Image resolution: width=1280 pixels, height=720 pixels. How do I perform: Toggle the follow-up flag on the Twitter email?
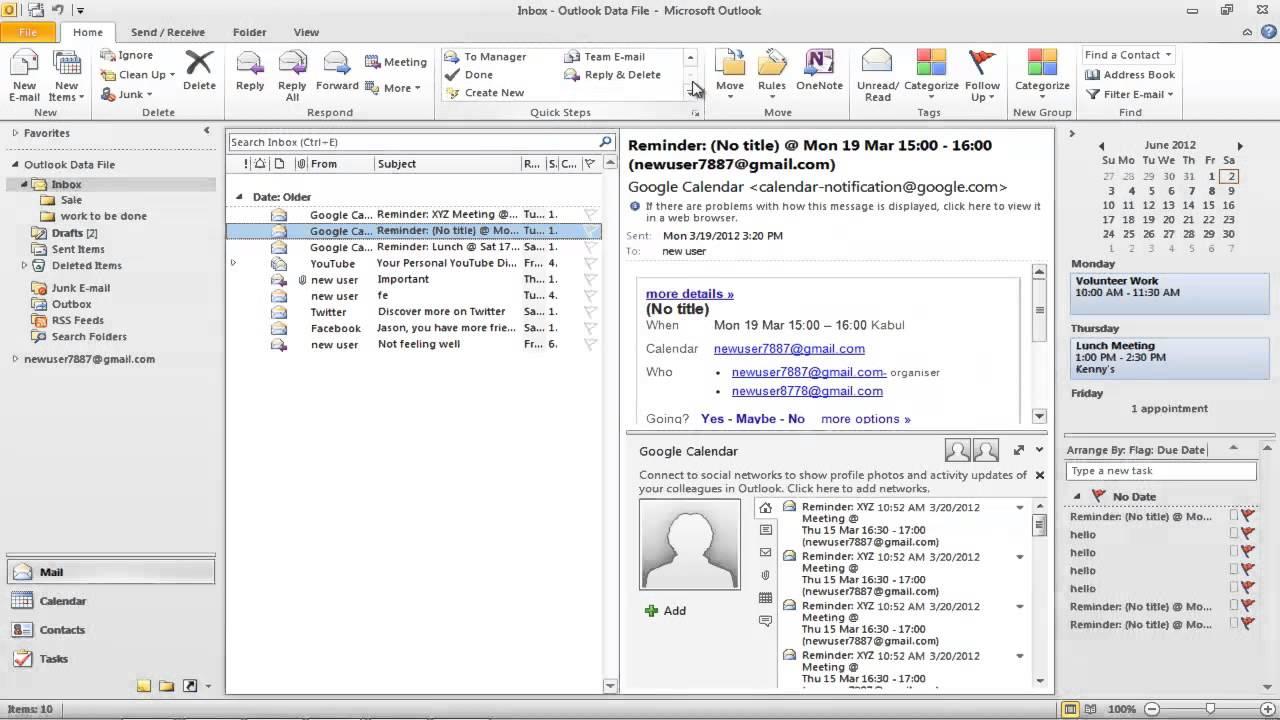point(592,311)
